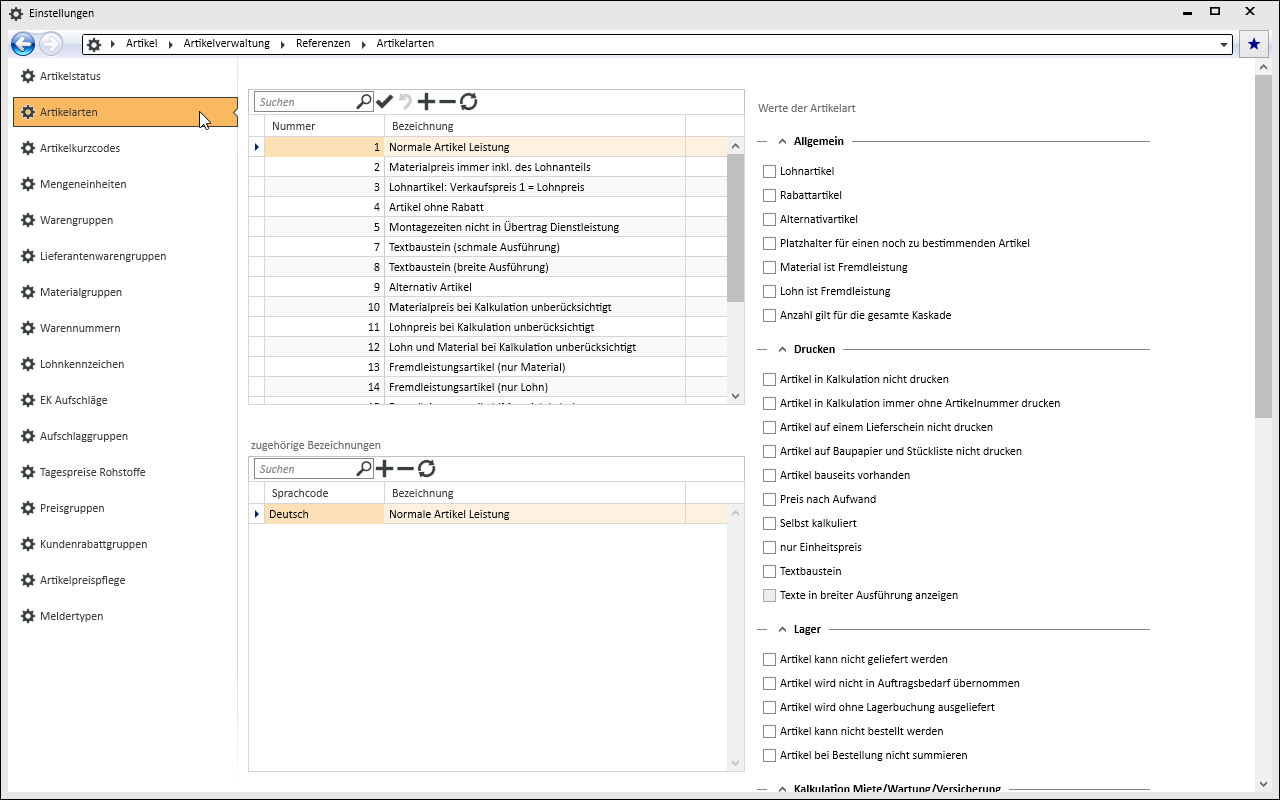Click gear icon next to Warennummern

28,328
